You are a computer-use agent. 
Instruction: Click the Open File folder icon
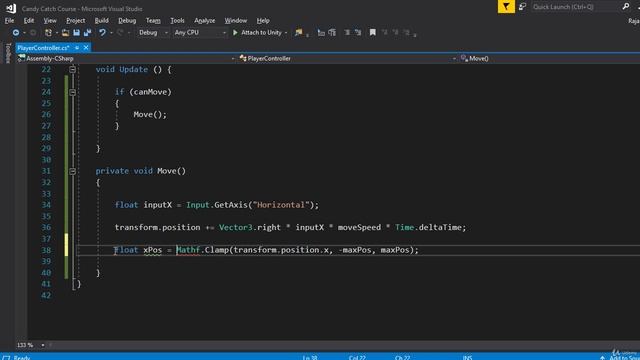pyautogui.click(x=65, y=32)
